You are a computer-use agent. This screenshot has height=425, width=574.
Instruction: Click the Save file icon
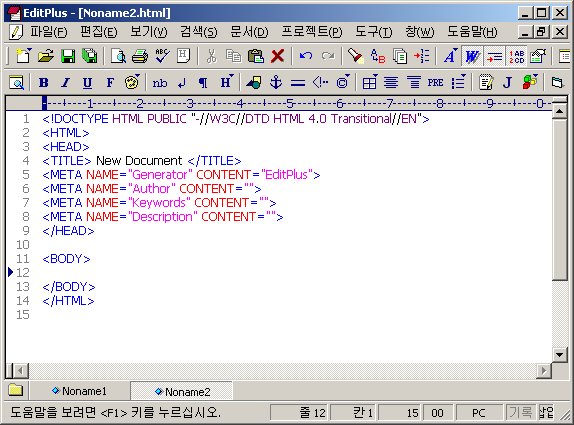[68, 56]
